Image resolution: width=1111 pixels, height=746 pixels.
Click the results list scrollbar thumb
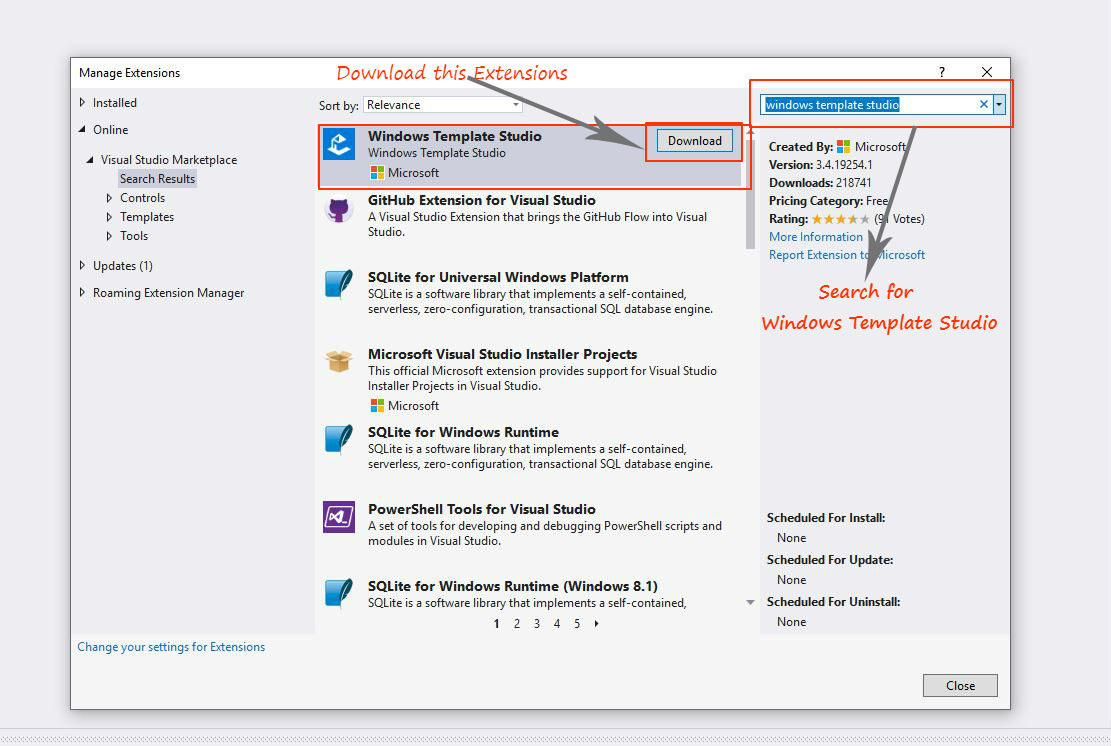click(x=750, y=192)
